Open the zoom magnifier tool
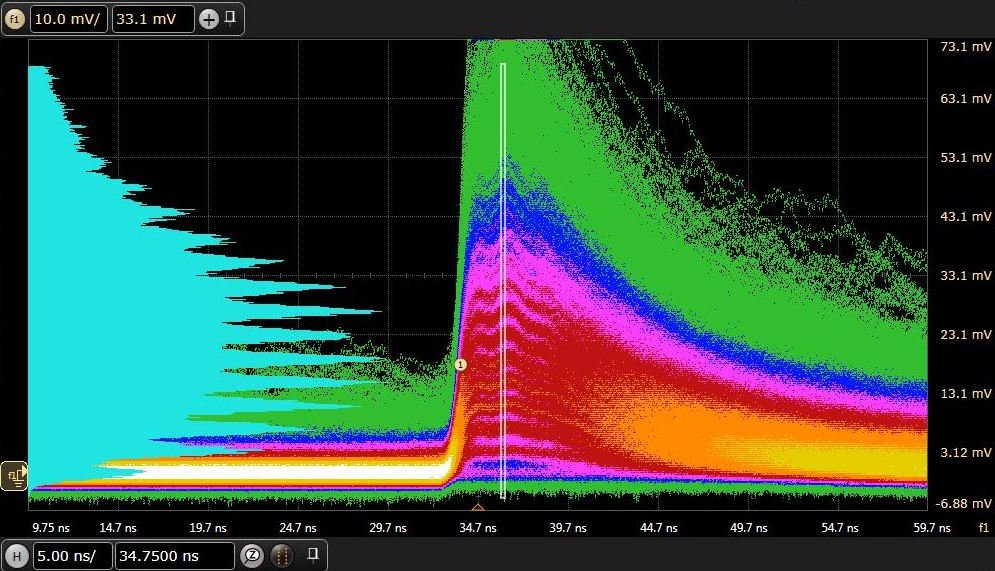This screenshot has height=571, width=995. 252,555
